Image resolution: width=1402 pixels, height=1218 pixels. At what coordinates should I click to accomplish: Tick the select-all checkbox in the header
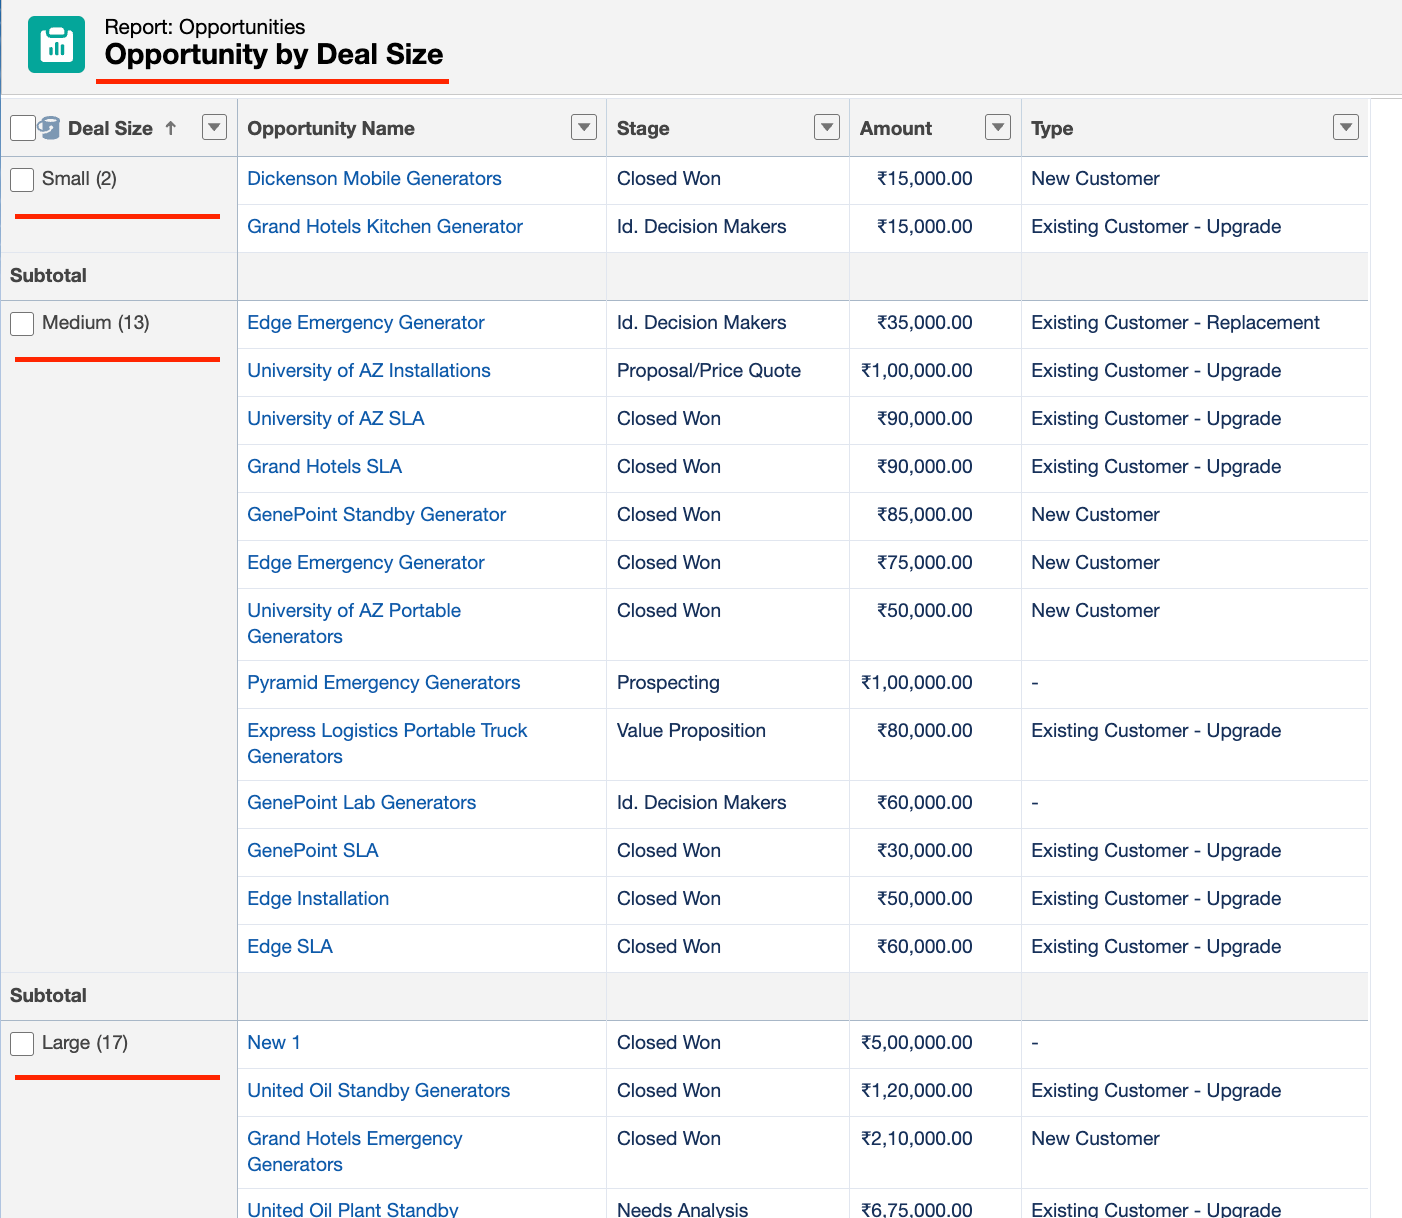pyautogui.click(x=22, y=128)
